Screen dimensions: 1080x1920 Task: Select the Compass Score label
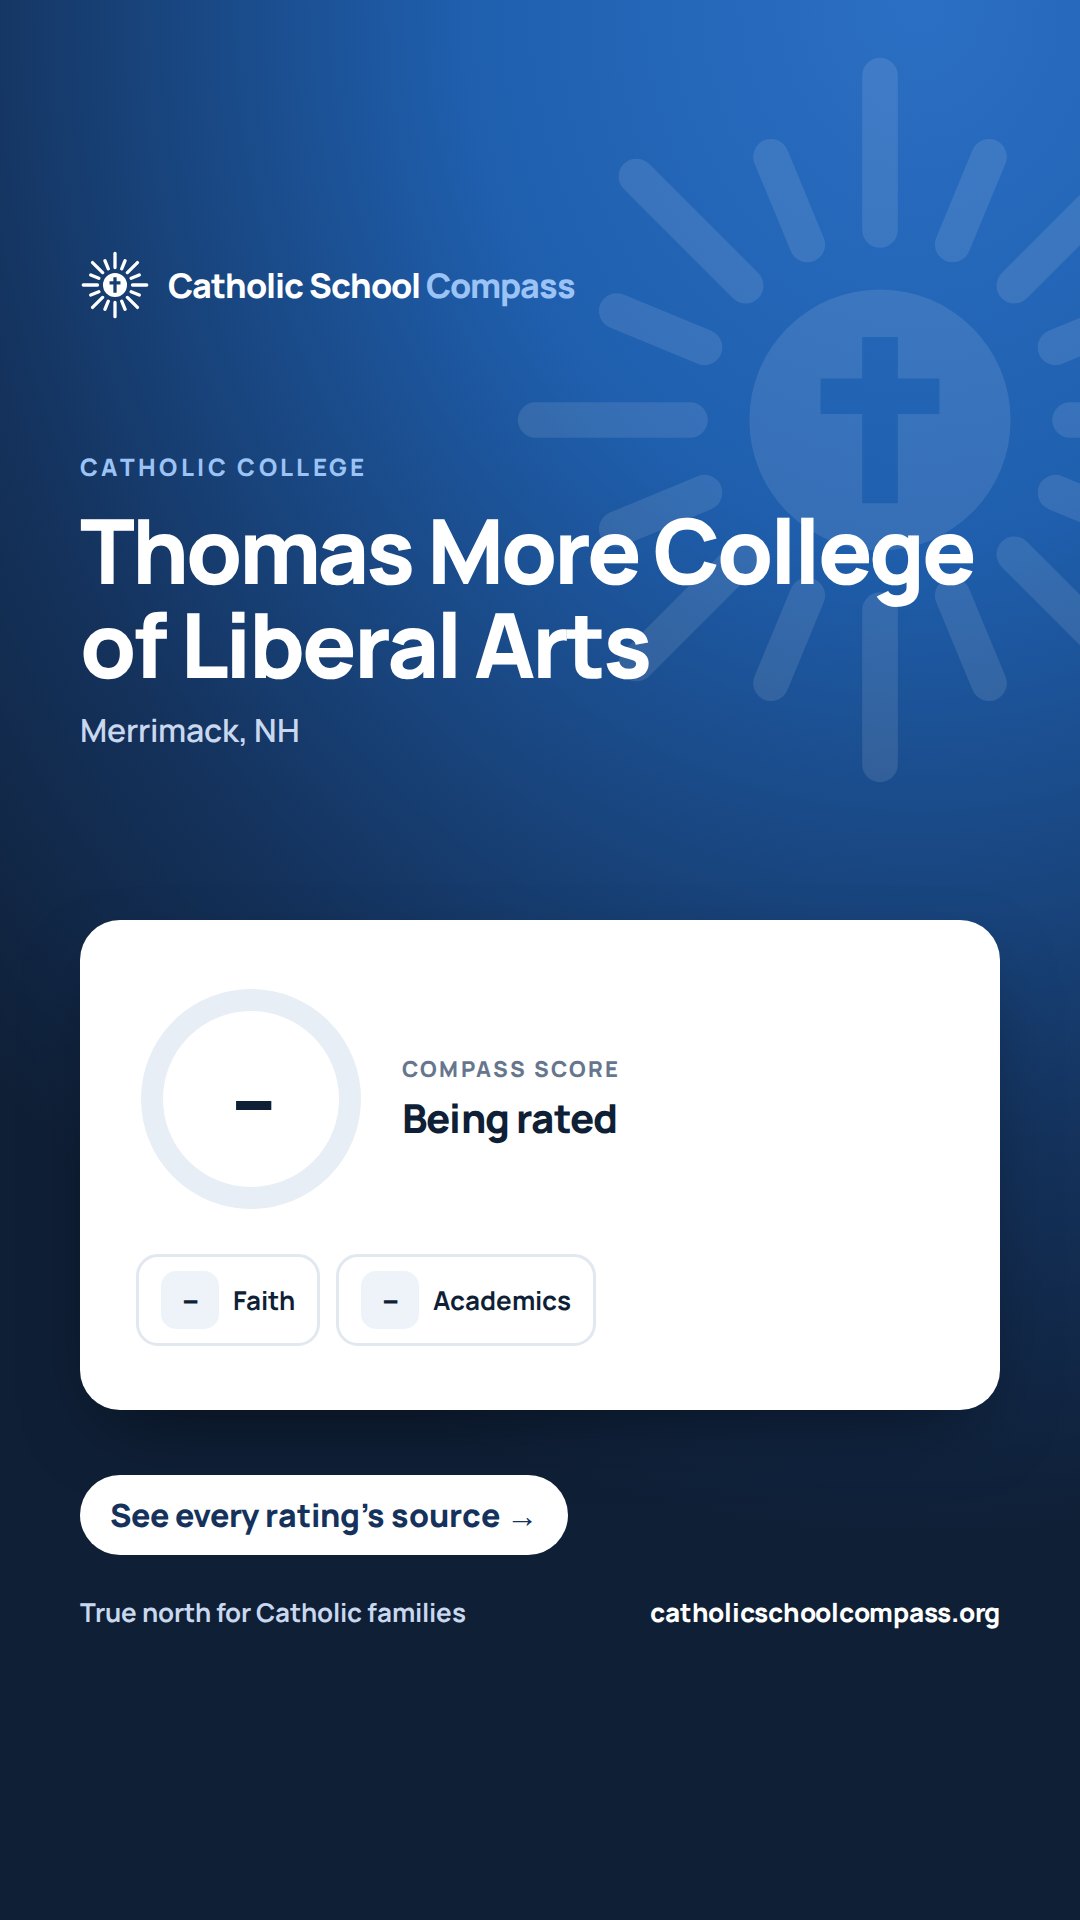click(x=510, y=1069)
